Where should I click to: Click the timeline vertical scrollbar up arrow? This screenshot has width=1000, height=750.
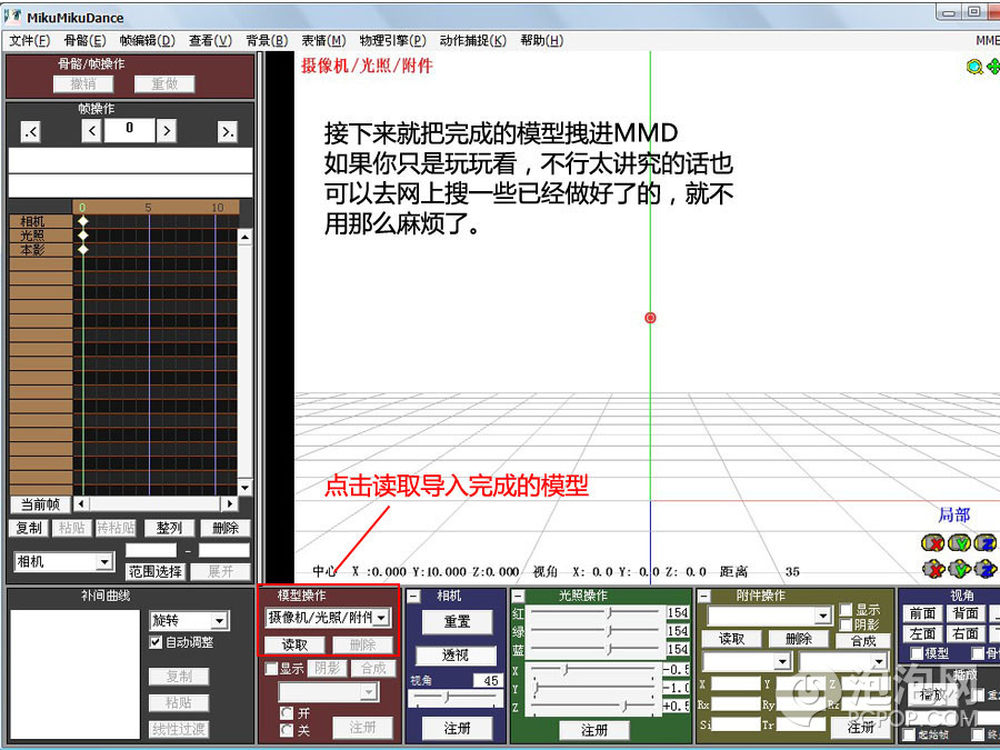pos(245,237)
